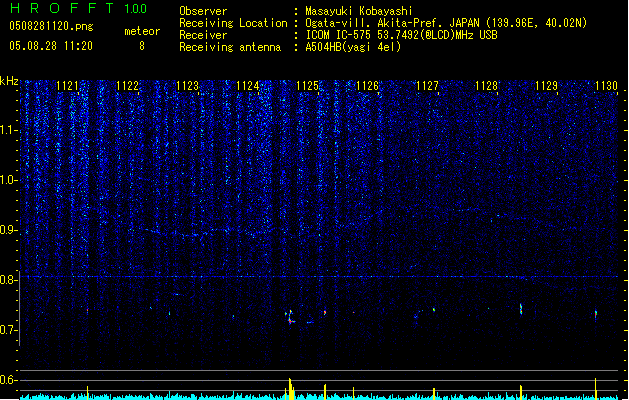Click the 1124 time marker
The height and width of the screenshot is (400, 629).
click(248, 86)
